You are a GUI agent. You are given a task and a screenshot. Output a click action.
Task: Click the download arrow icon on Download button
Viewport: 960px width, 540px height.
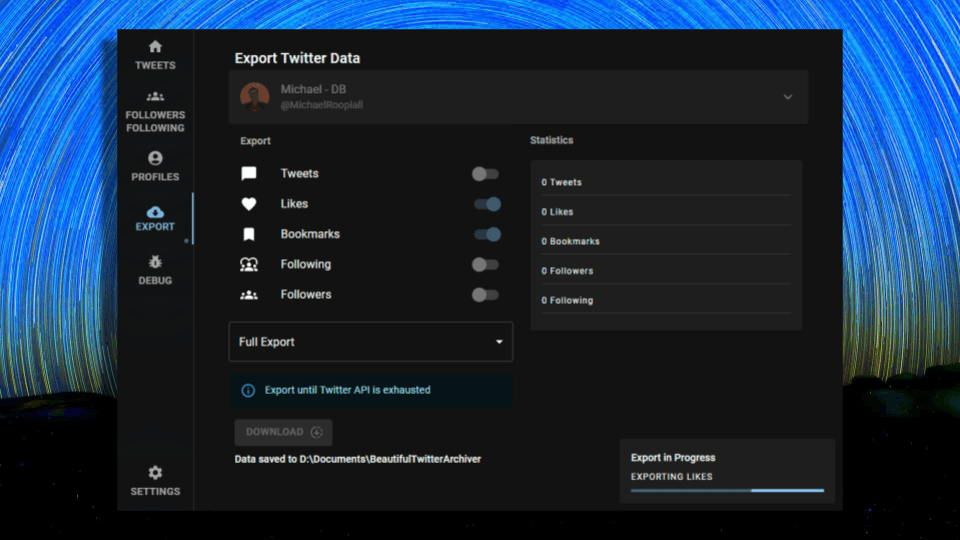coord(317,432)
